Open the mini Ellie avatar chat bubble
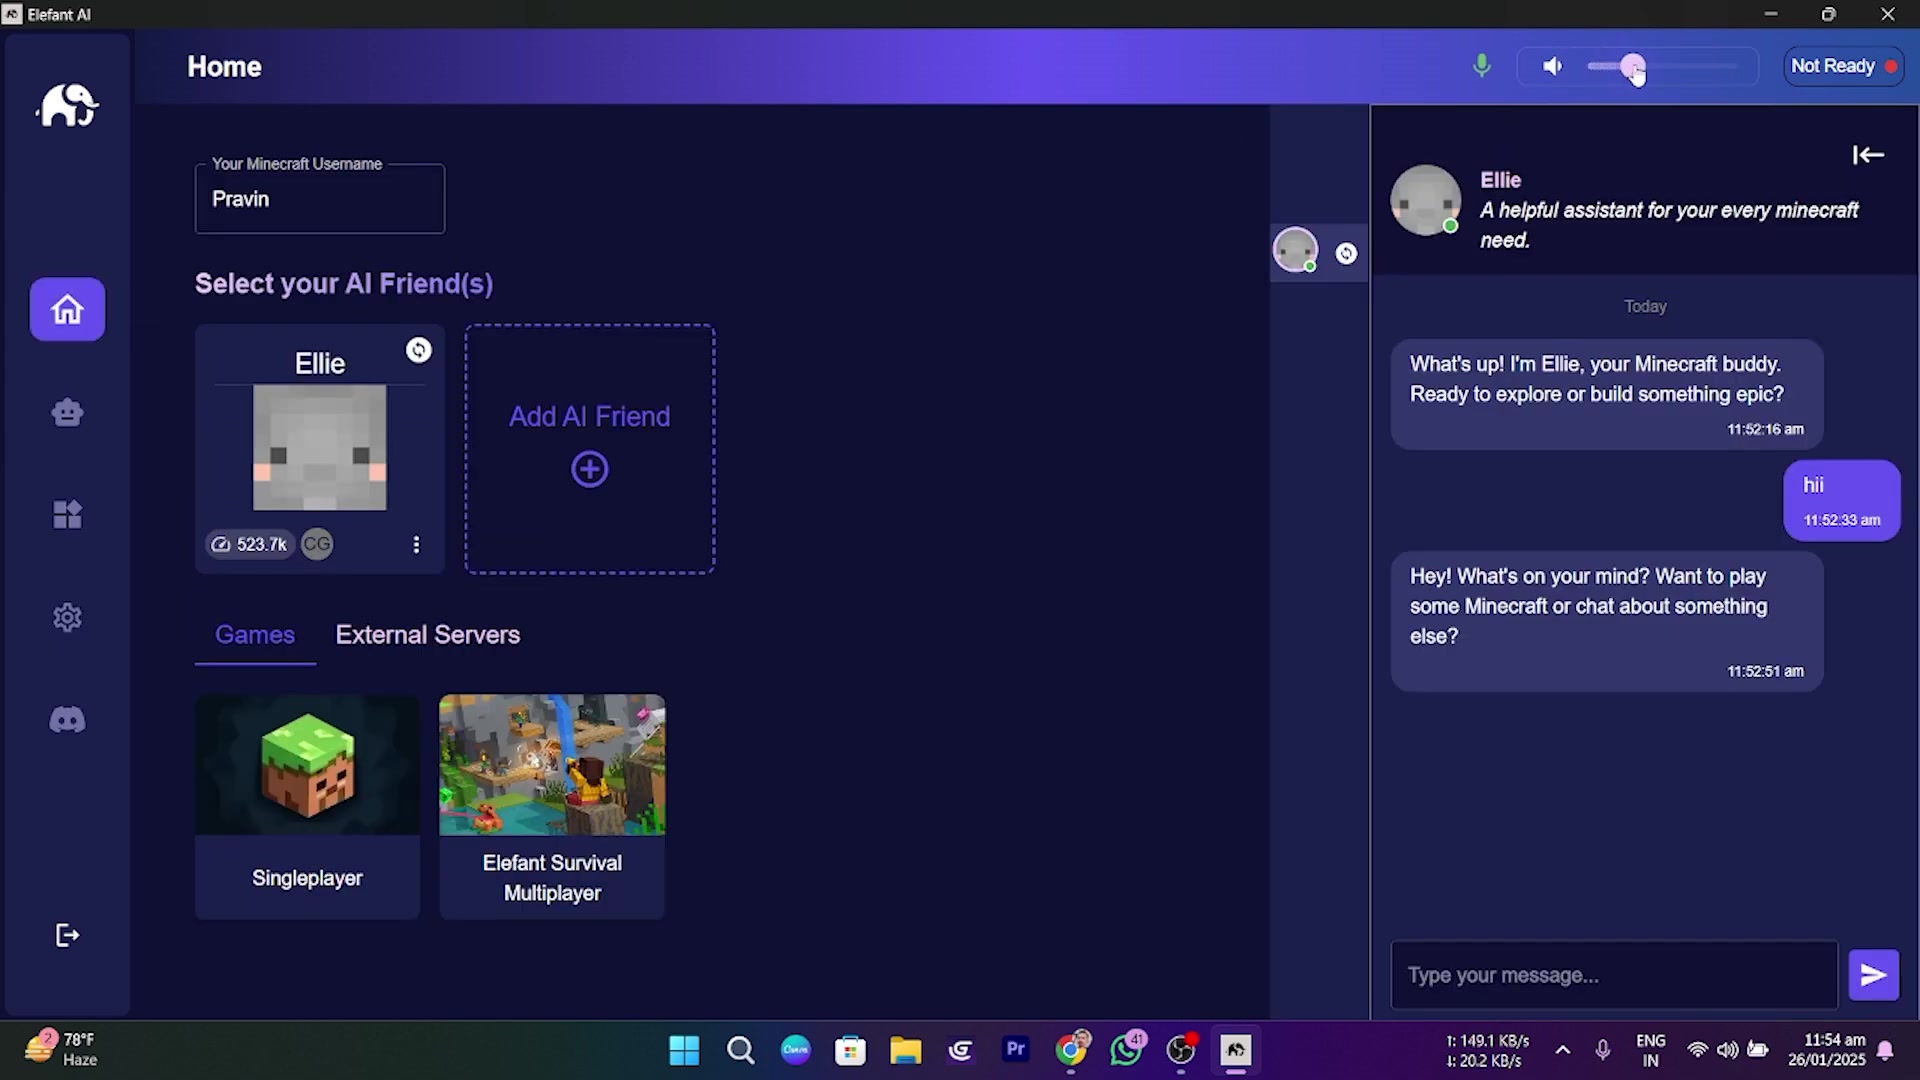The height and width of the screenshot is (1080, 1920). (1295, 250)
